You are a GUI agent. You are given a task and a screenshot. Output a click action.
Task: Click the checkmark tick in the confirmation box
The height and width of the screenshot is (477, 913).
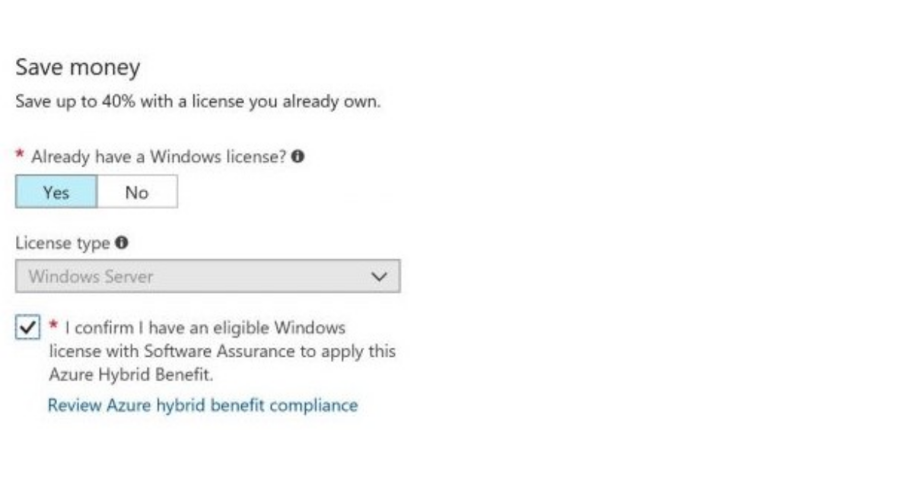coord(27,327)
